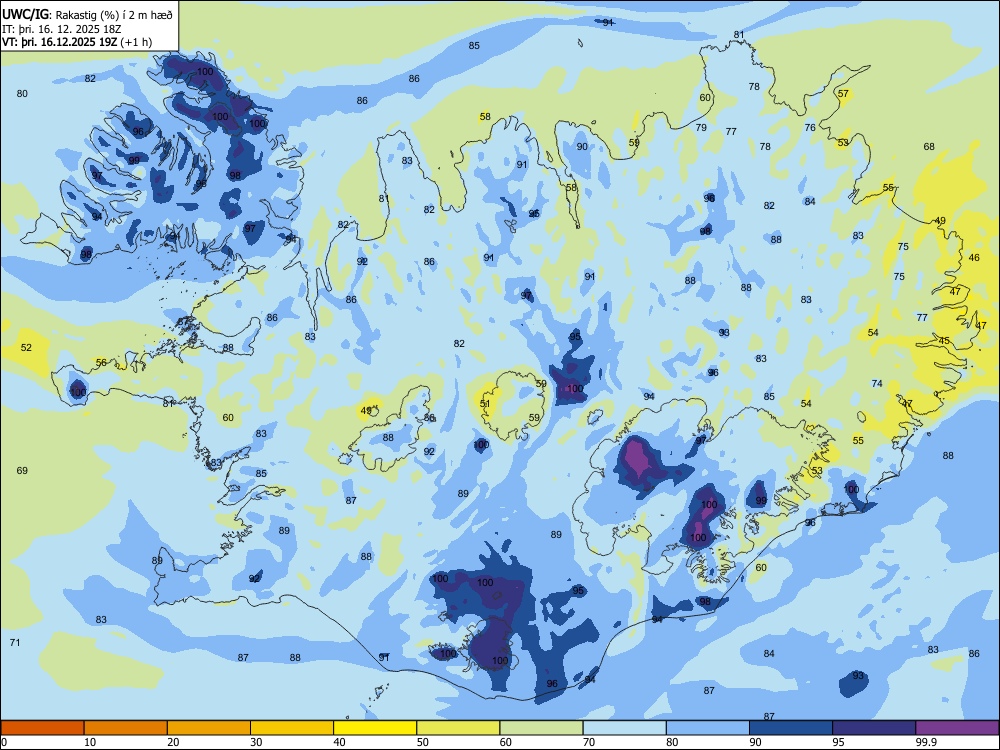Click the 'VT: þri. 16.12.2025 19Z (+1 h)' line
Viewport: 1000px width, 750px height.
coord(77,42)
